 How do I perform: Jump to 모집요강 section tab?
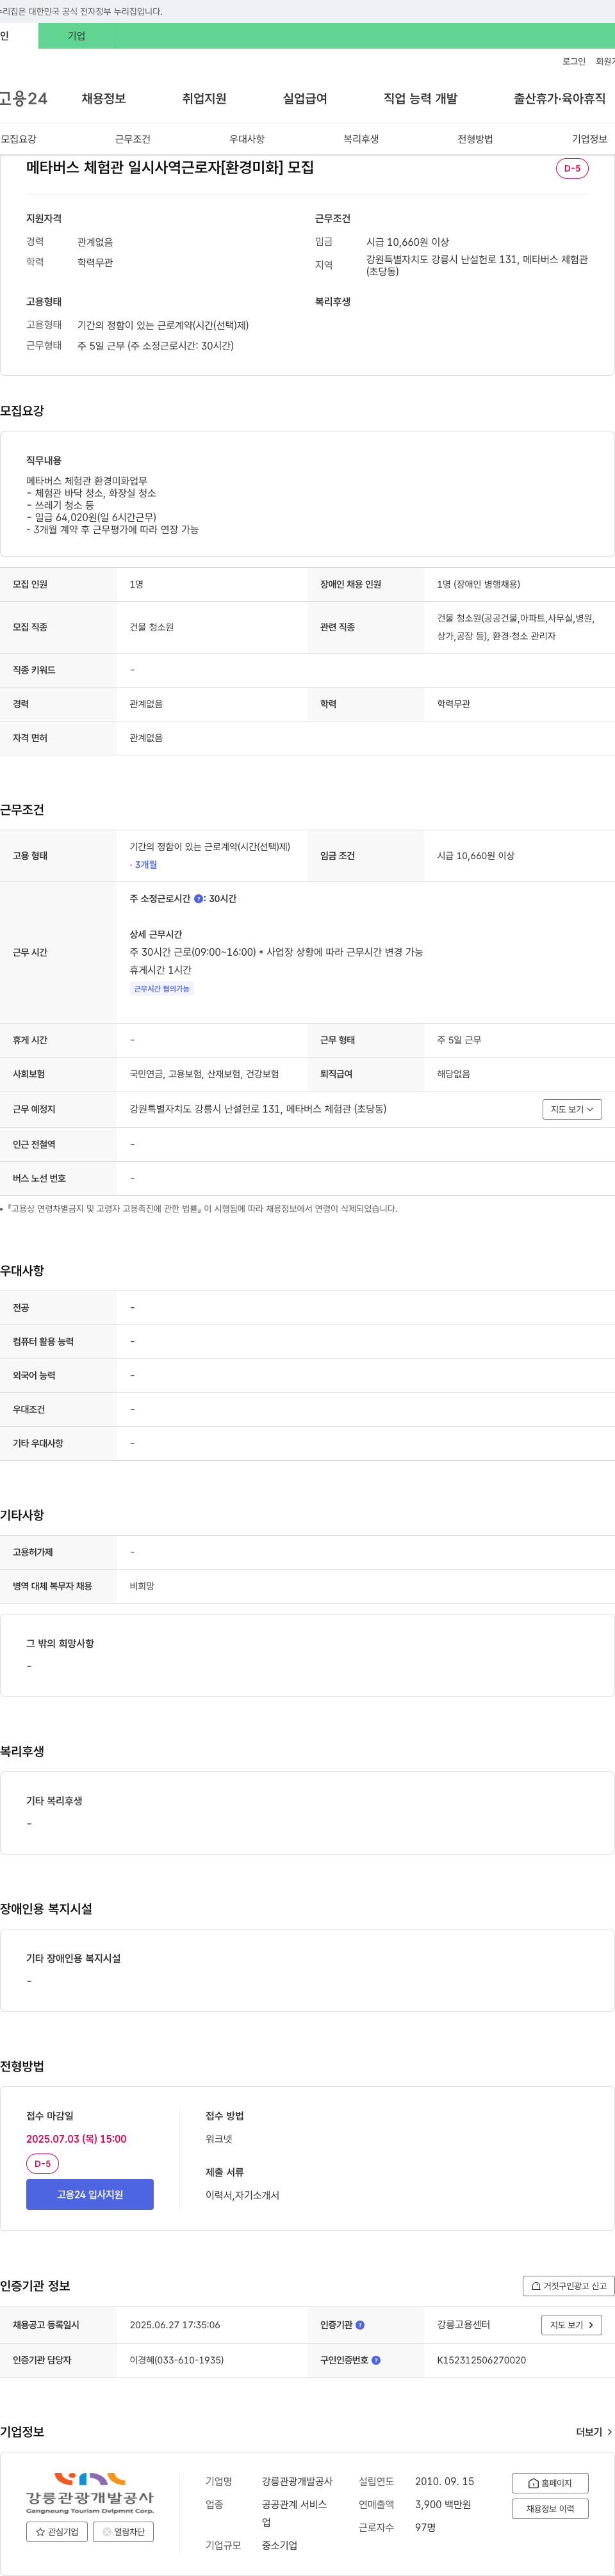point(18,139)
